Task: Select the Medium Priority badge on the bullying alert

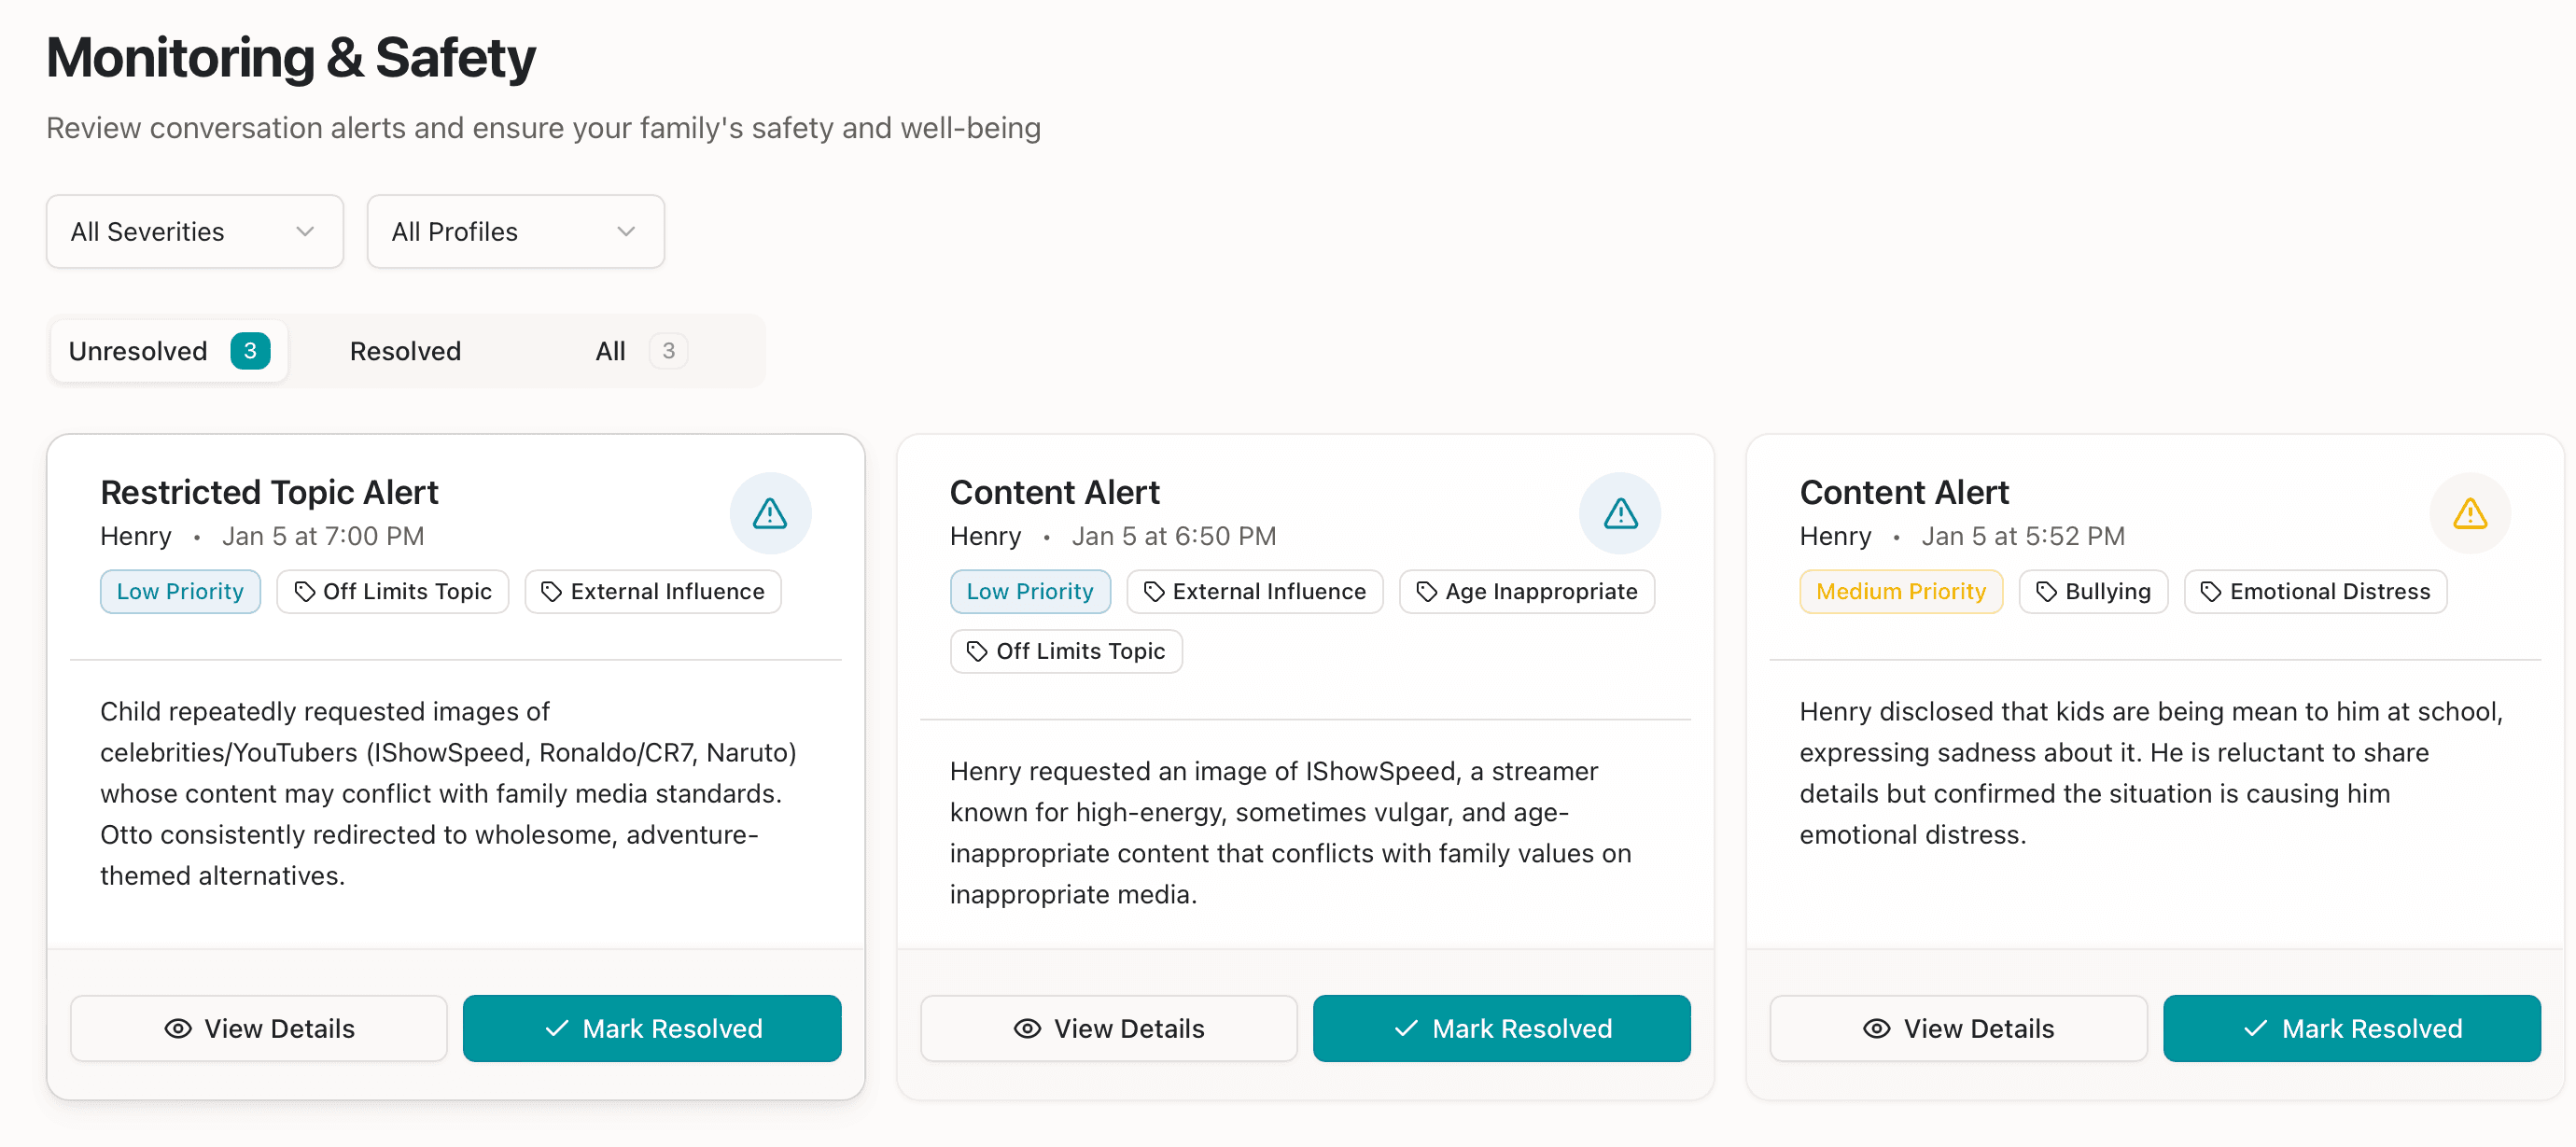Action: pos(1901,591)
